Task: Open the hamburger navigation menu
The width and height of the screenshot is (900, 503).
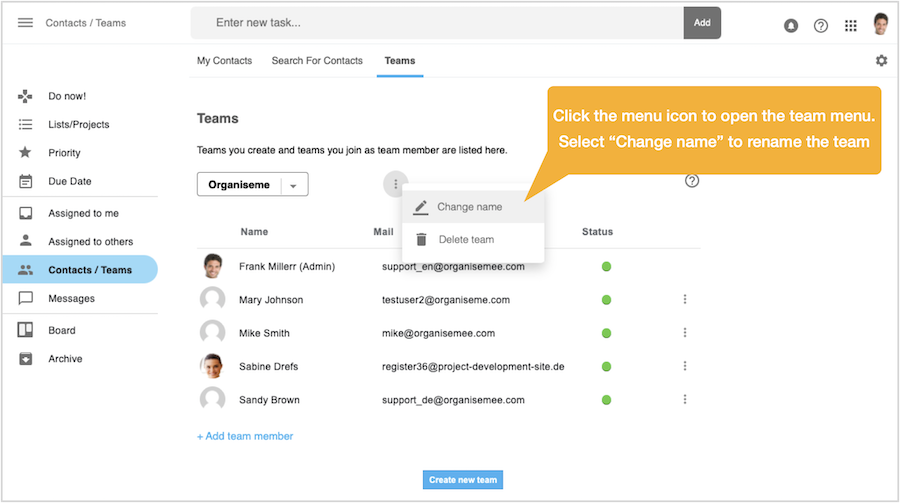Action: pos(26,23)
